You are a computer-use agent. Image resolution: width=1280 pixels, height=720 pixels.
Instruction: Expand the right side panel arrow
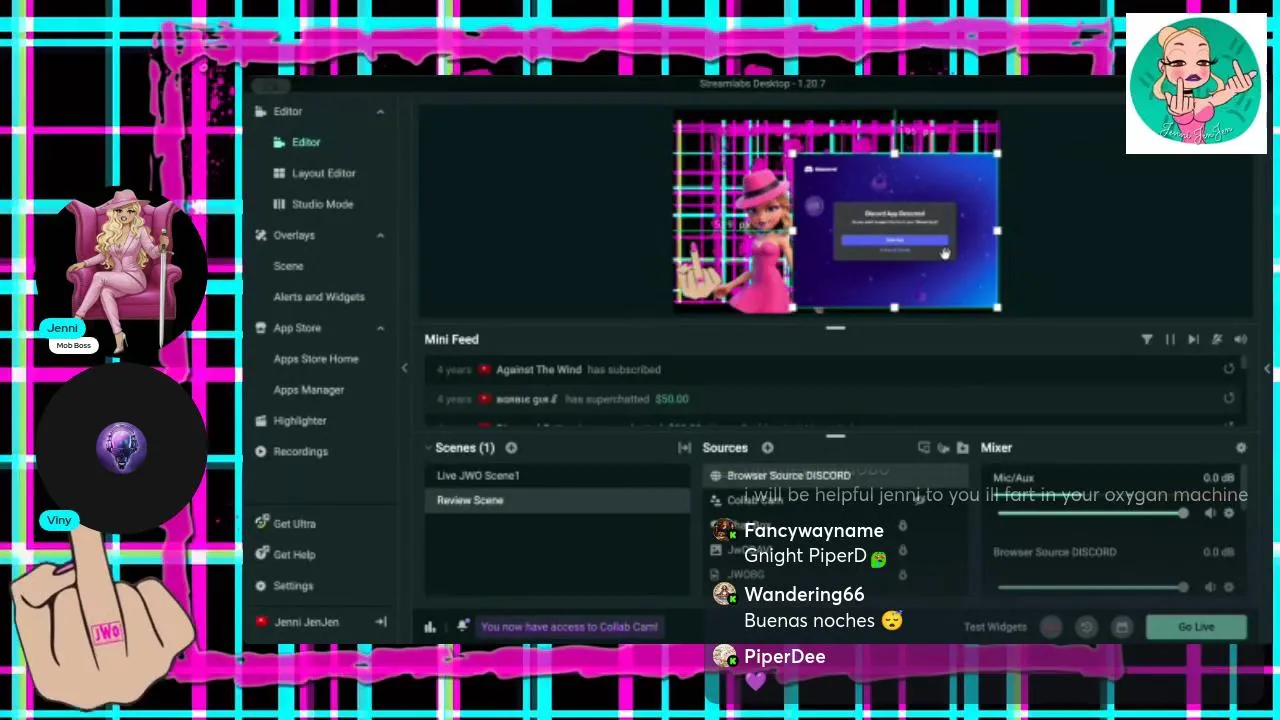pos(1267,369)
